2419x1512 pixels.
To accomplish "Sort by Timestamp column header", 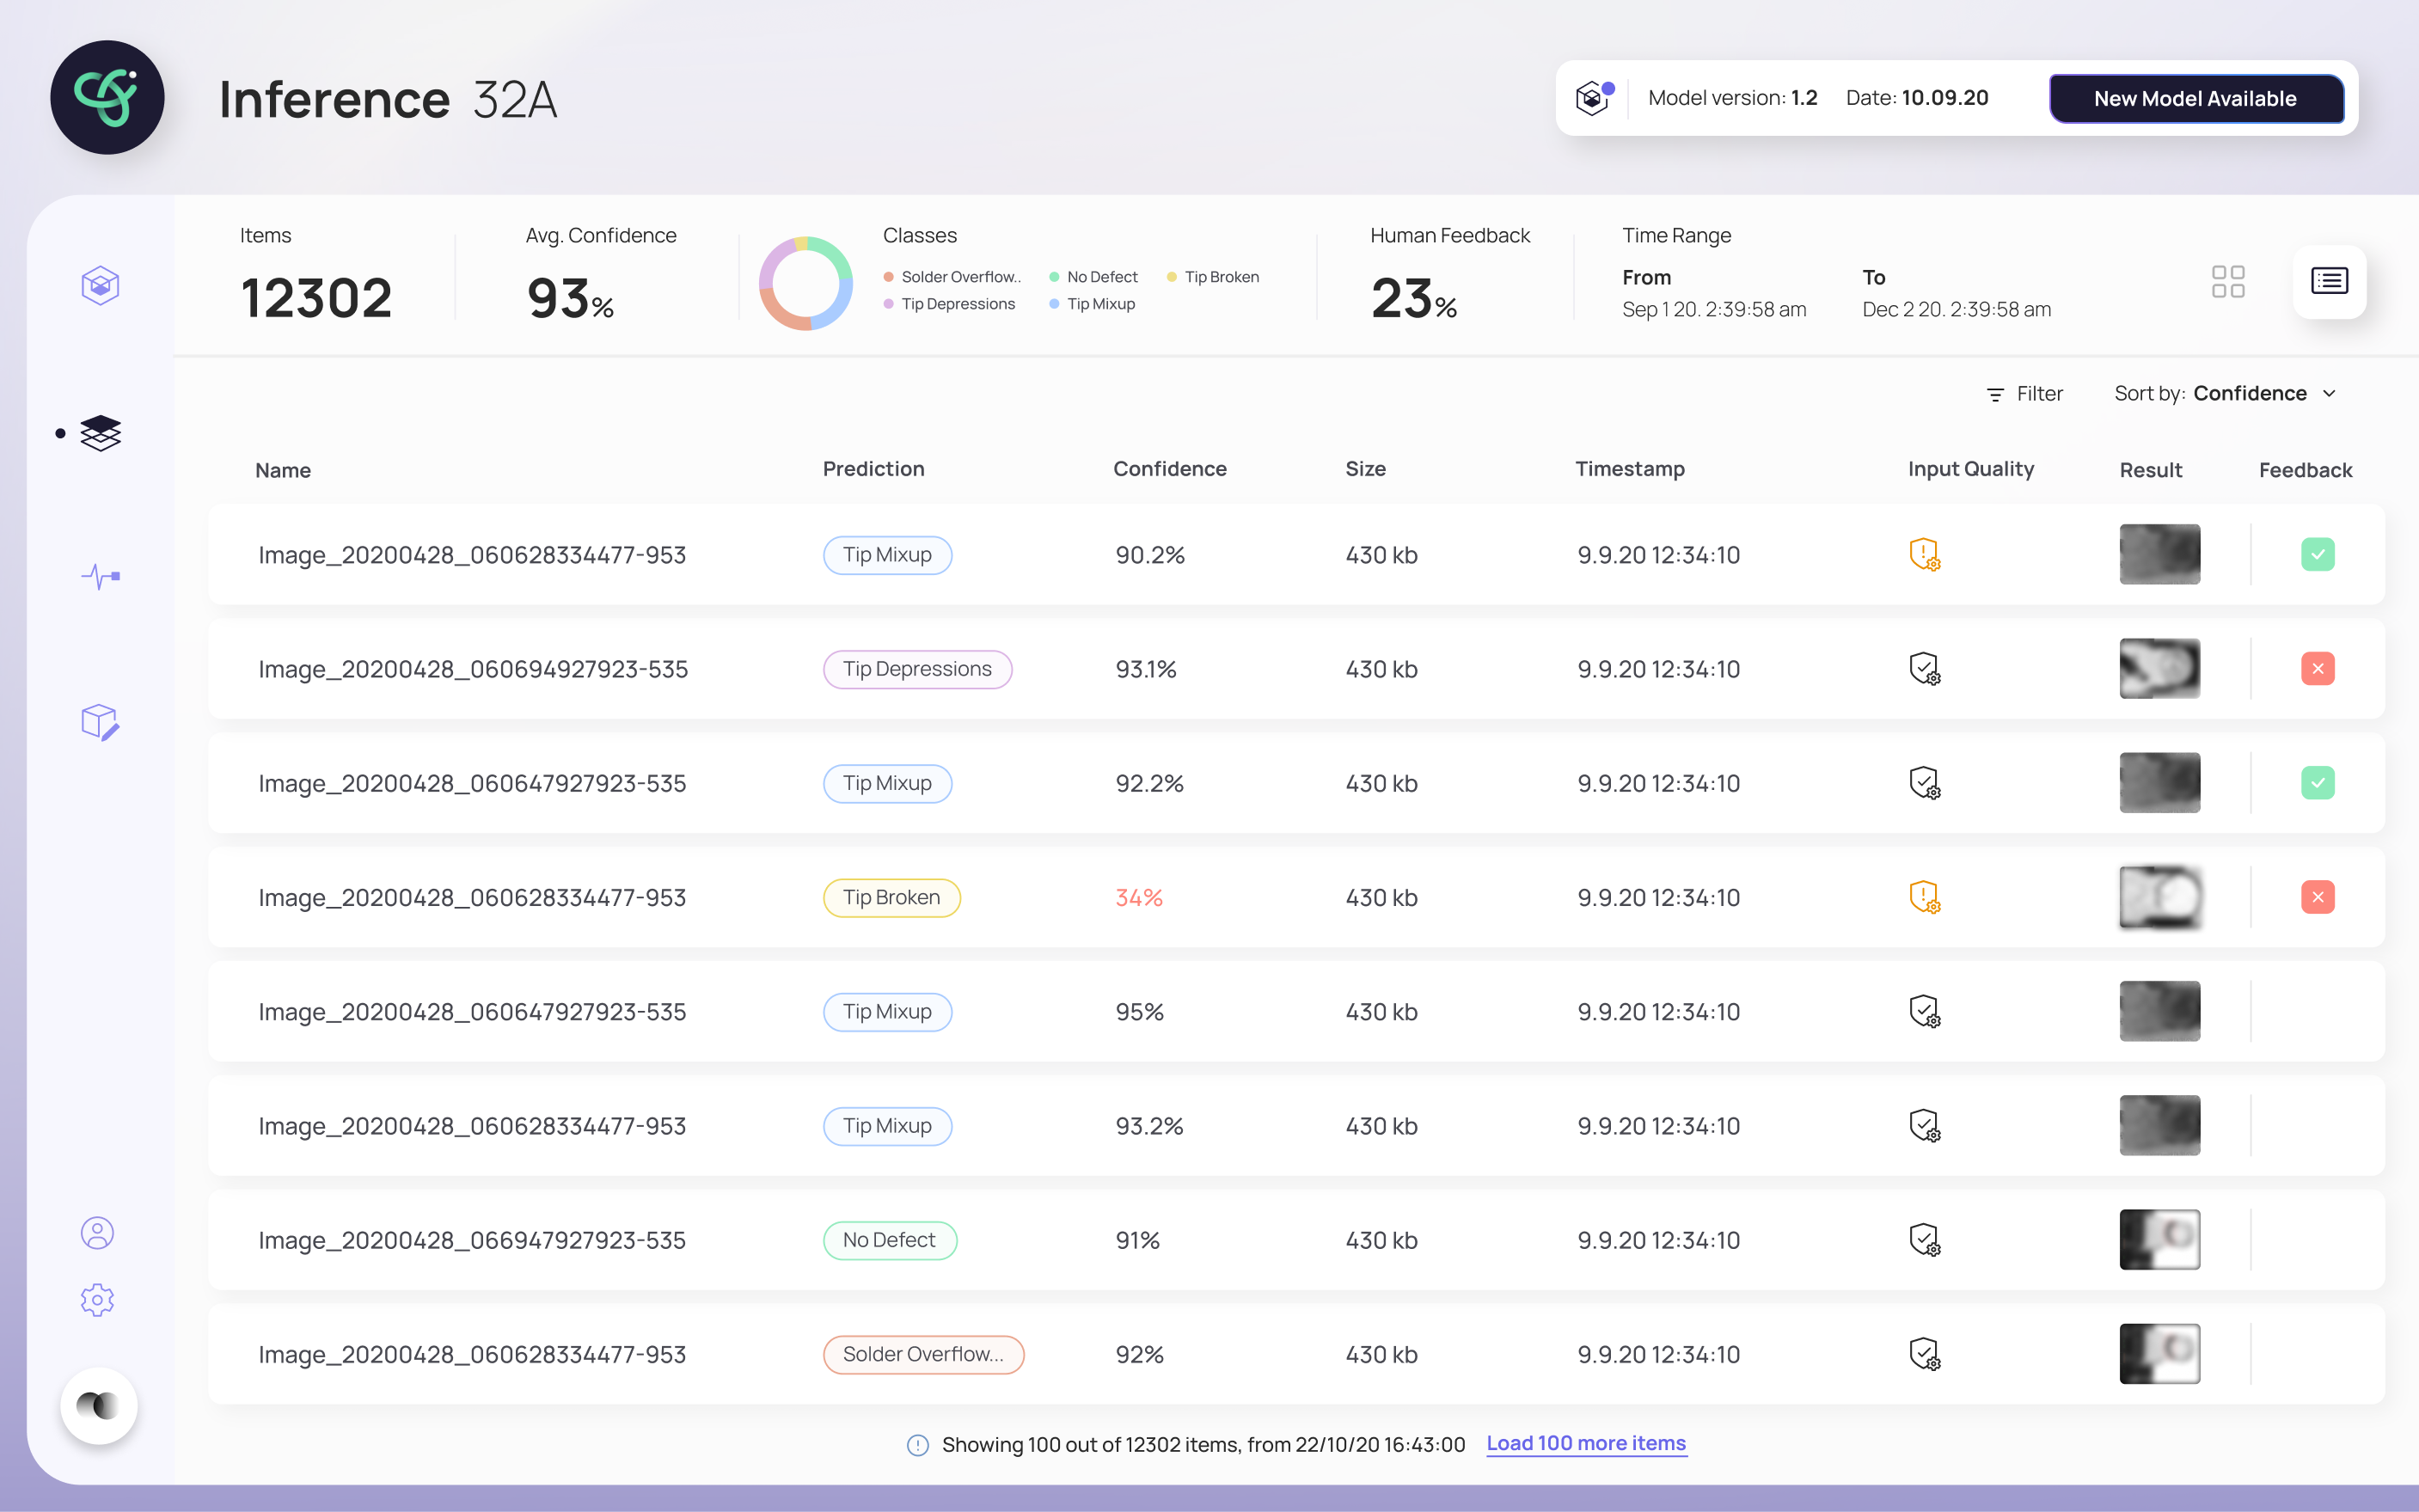I will click(1629, 469).
